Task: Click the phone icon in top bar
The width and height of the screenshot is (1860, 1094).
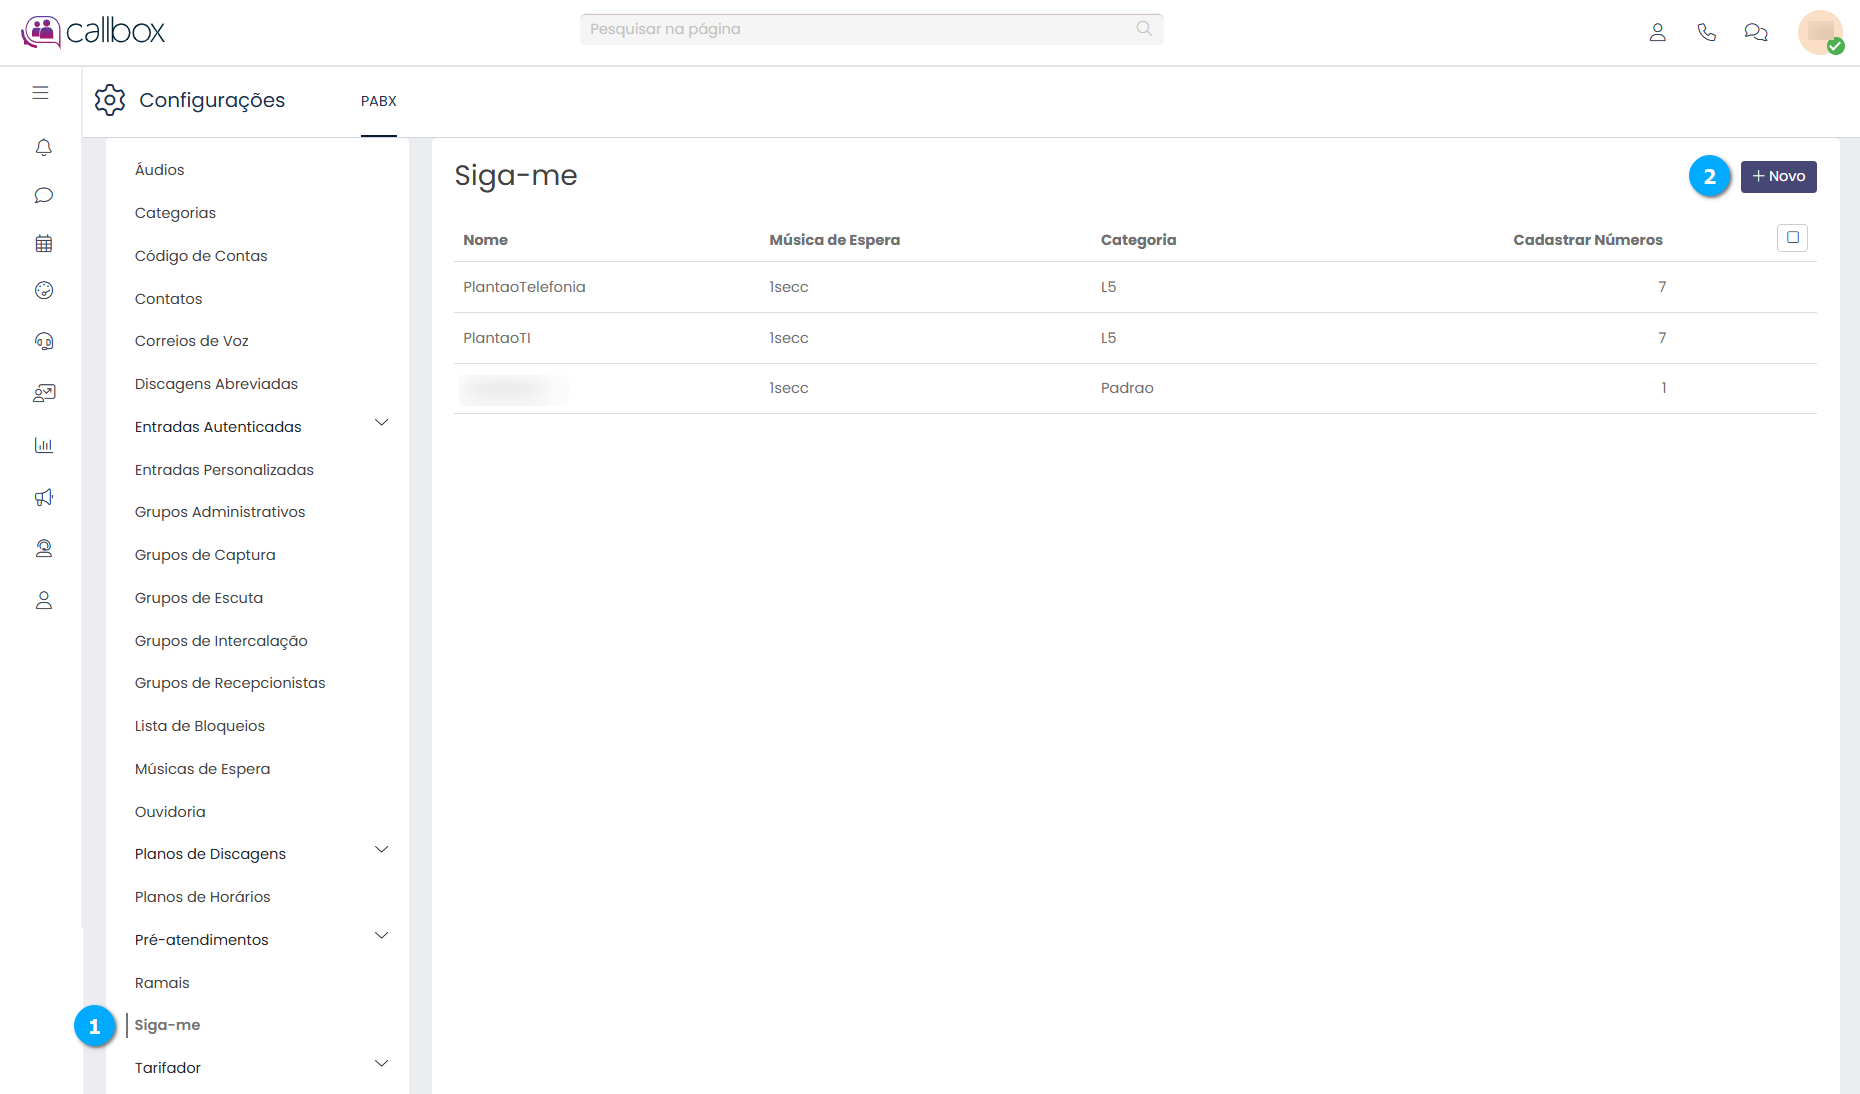Action: (1706, 32)
